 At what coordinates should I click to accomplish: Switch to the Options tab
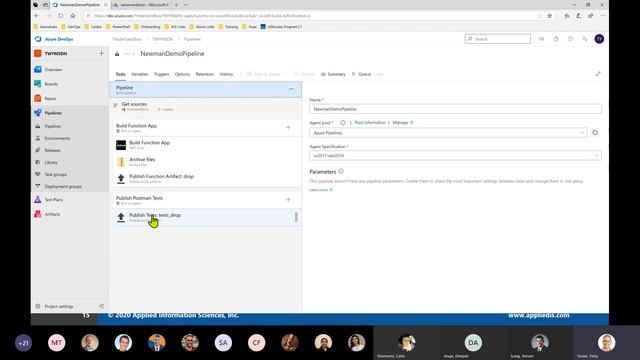(182, 74)
